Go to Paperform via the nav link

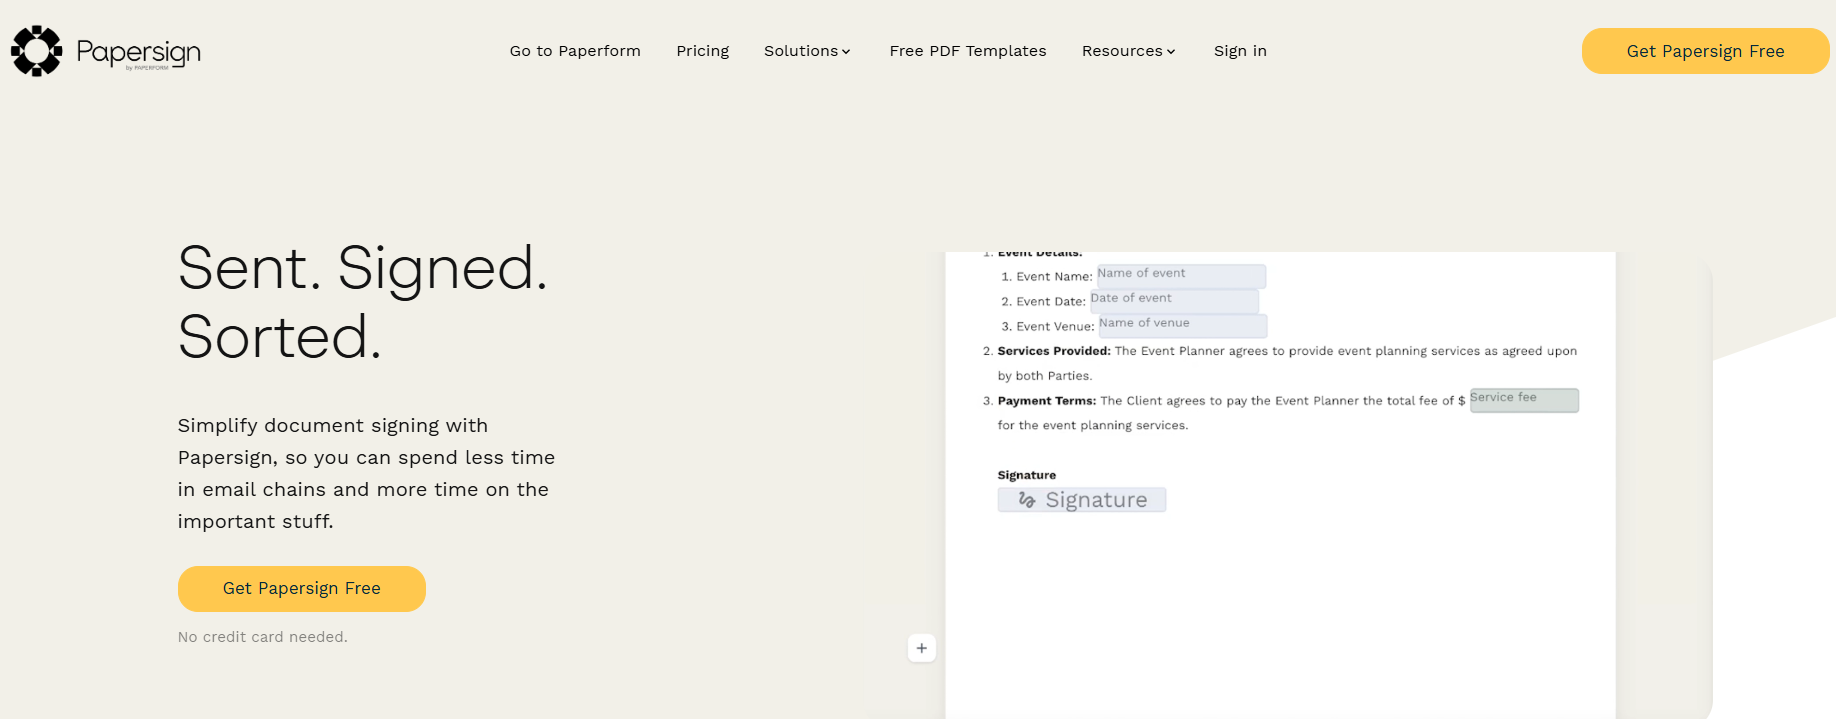(575, 51)
